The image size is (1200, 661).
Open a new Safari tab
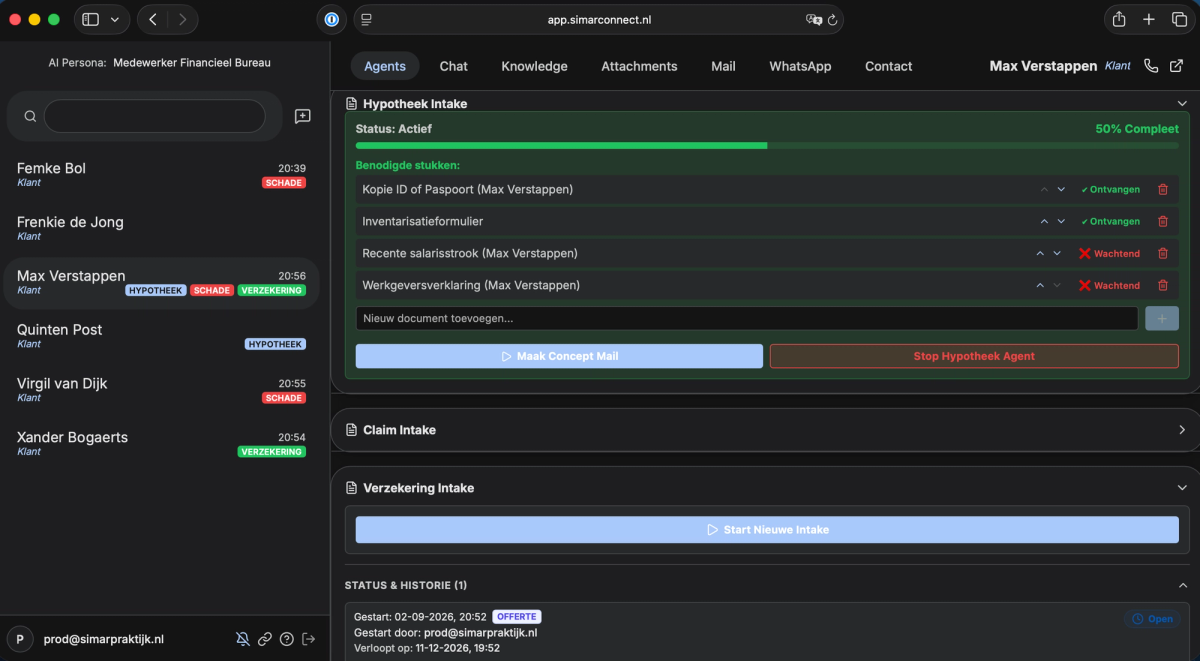pos(1149,19)
